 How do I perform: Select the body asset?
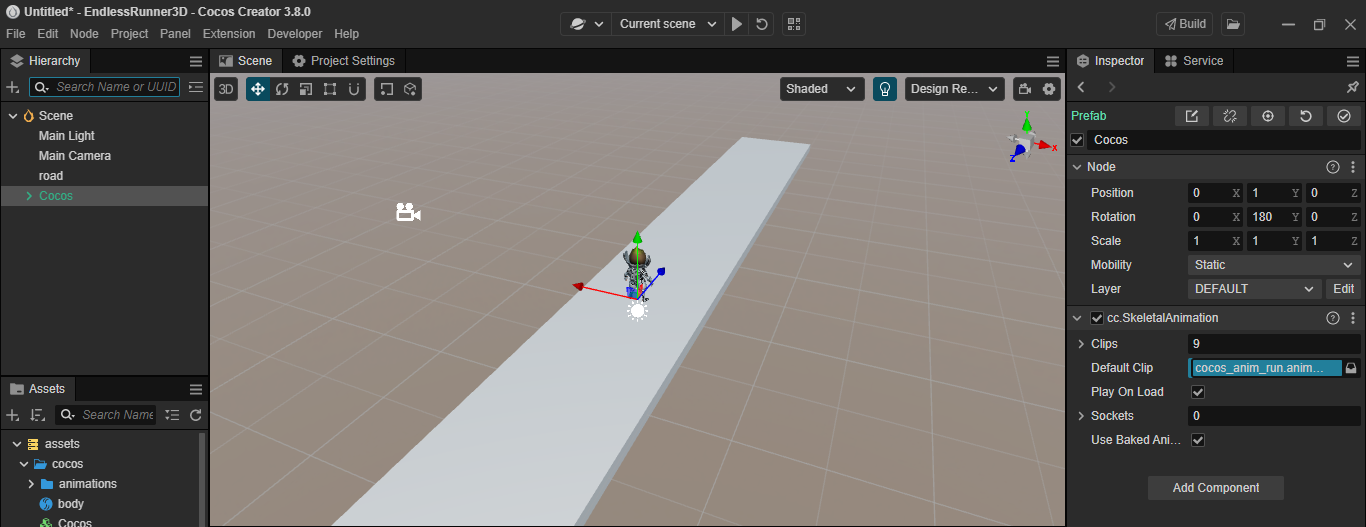click(71, 504)
